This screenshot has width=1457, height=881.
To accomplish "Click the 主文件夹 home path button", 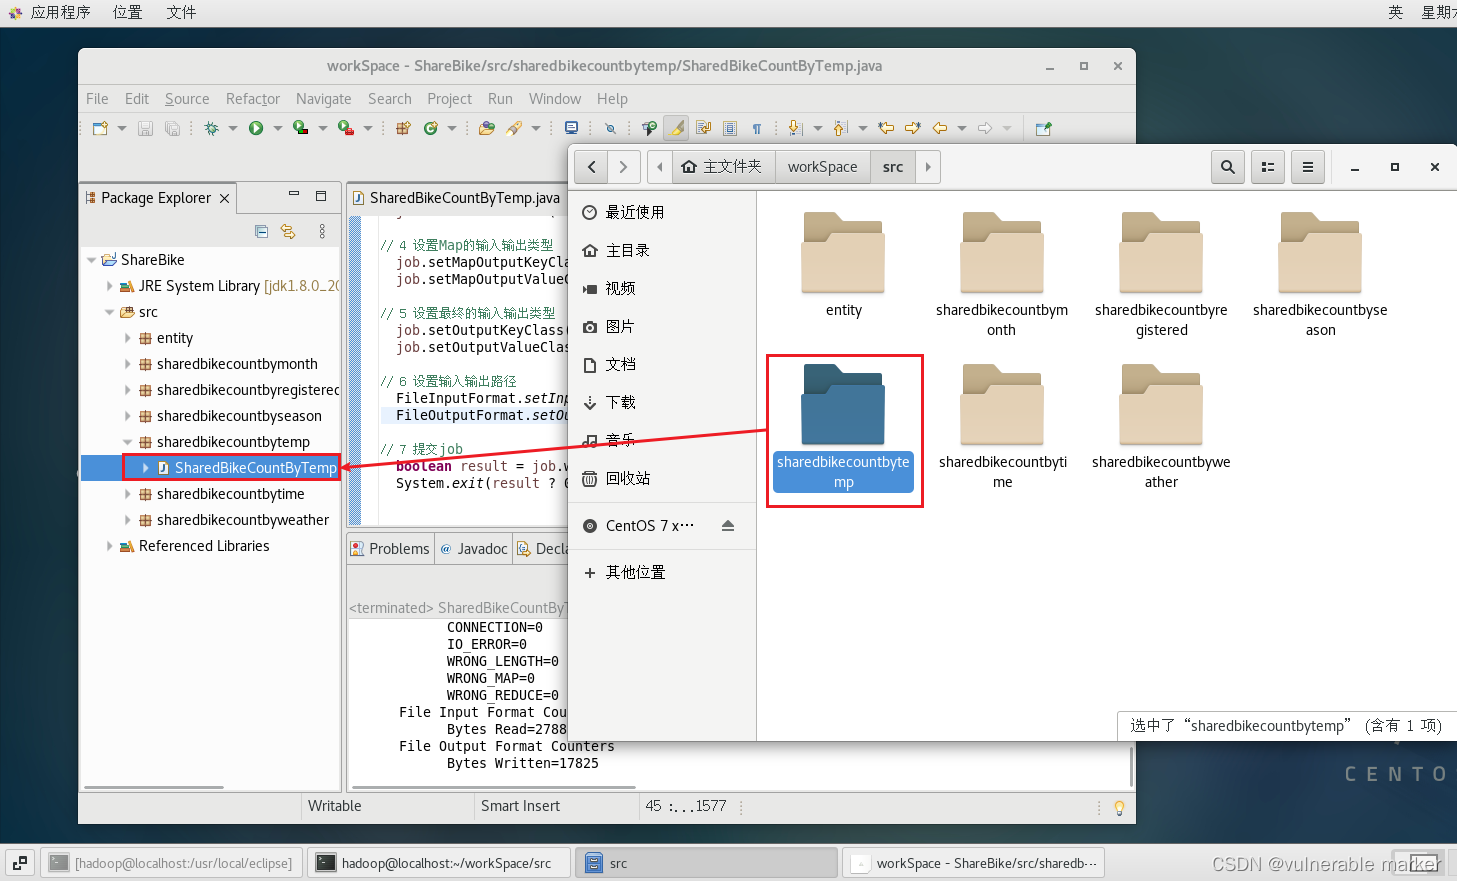I will 722,167.
